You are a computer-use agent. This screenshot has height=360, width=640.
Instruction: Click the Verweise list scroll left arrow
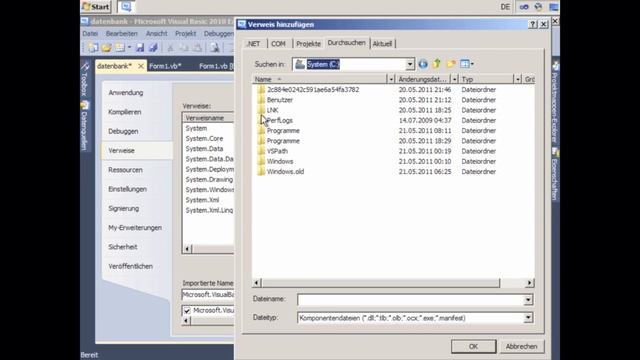(187, 249)
